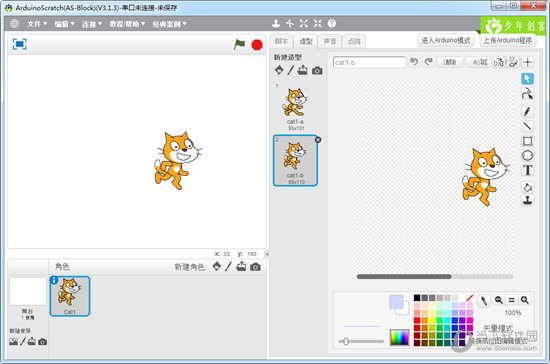Paint a new costume
Screen dimensions: 550x364
point(290,70)
